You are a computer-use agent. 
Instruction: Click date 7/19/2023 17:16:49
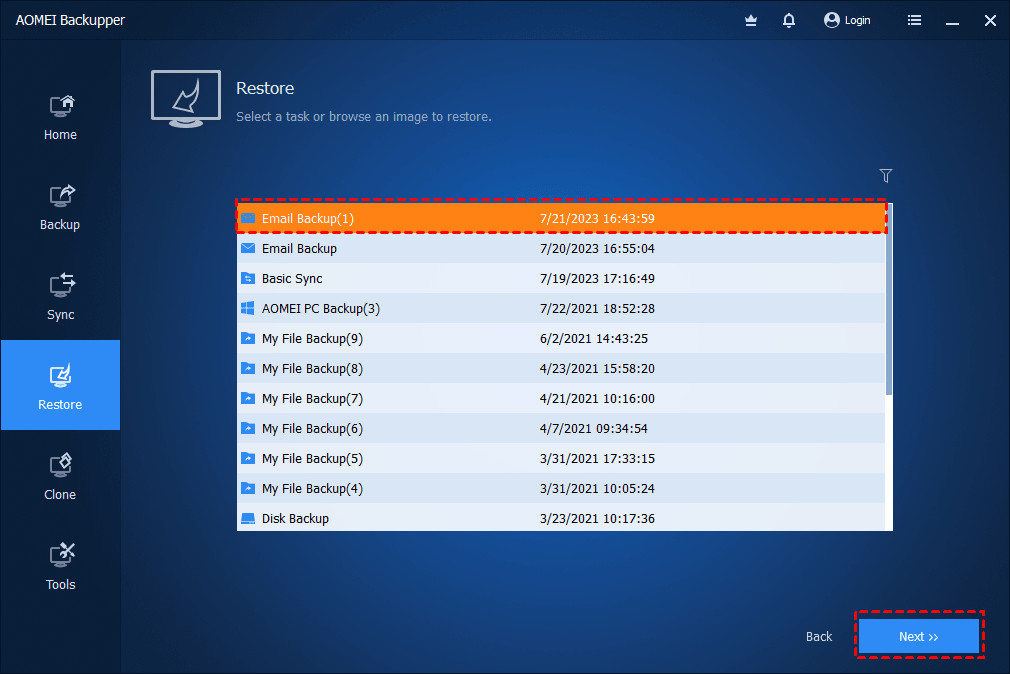pyautogui.click(x=597, y=278)
